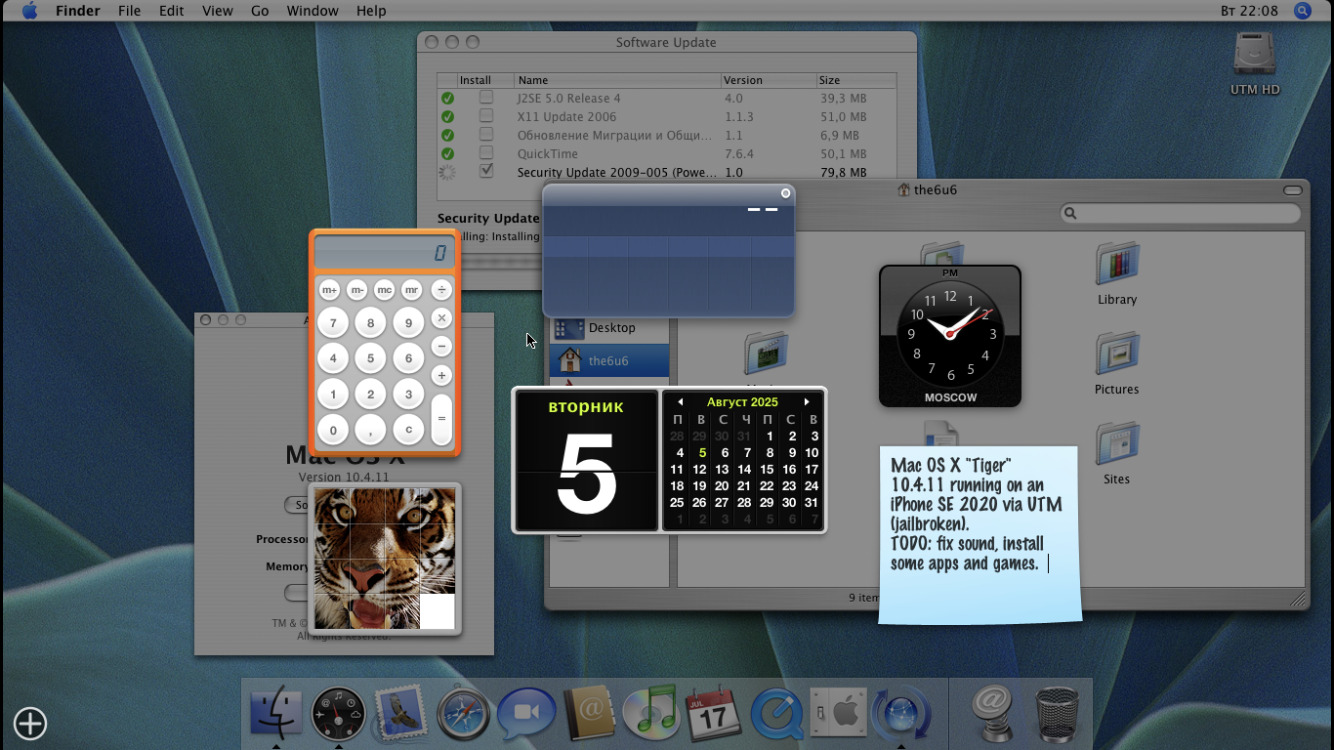Select the Library folder in Finder window
Viewport: 1334px width, 750px height.
coord(1117,273)
